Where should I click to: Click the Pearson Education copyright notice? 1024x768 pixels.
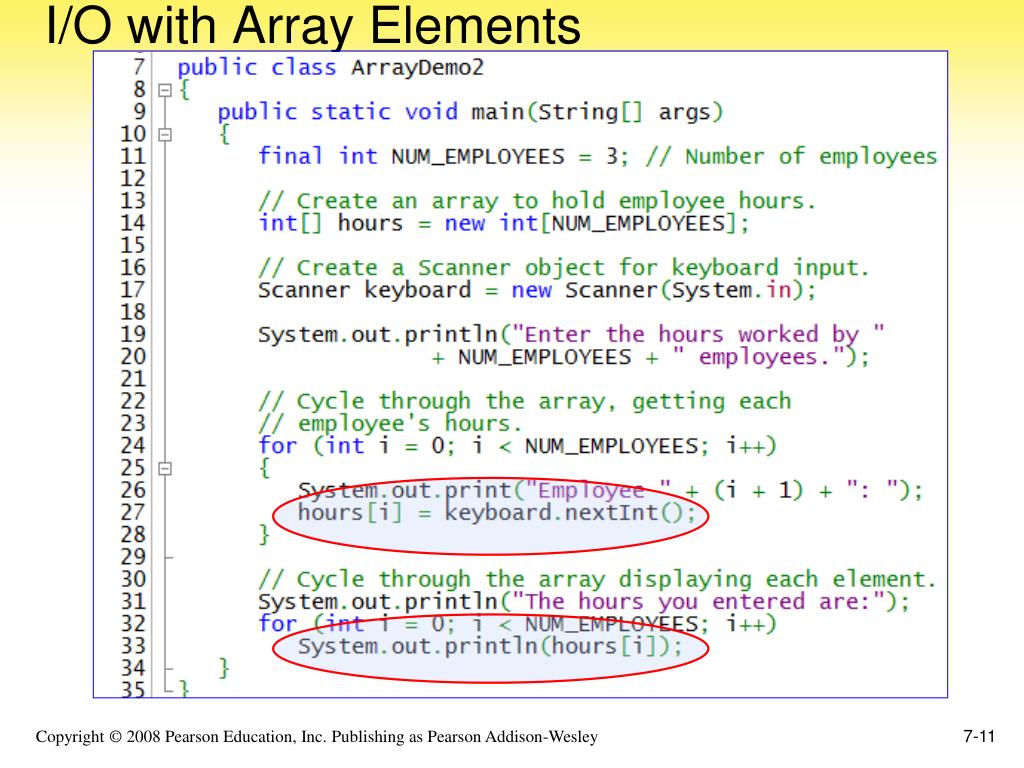coord(317,737)
